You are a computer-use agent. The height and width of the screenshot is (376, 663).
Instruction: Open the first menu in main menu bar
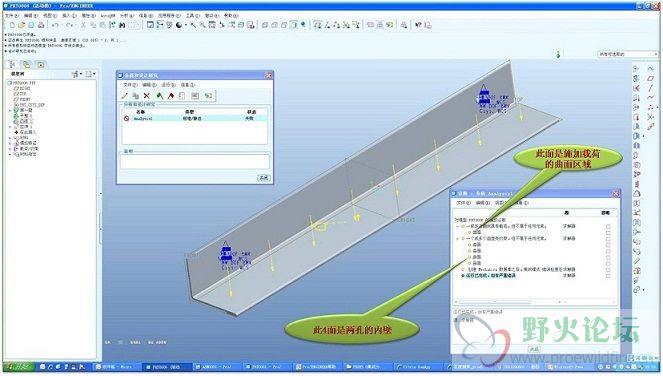[x=11, y=15]
